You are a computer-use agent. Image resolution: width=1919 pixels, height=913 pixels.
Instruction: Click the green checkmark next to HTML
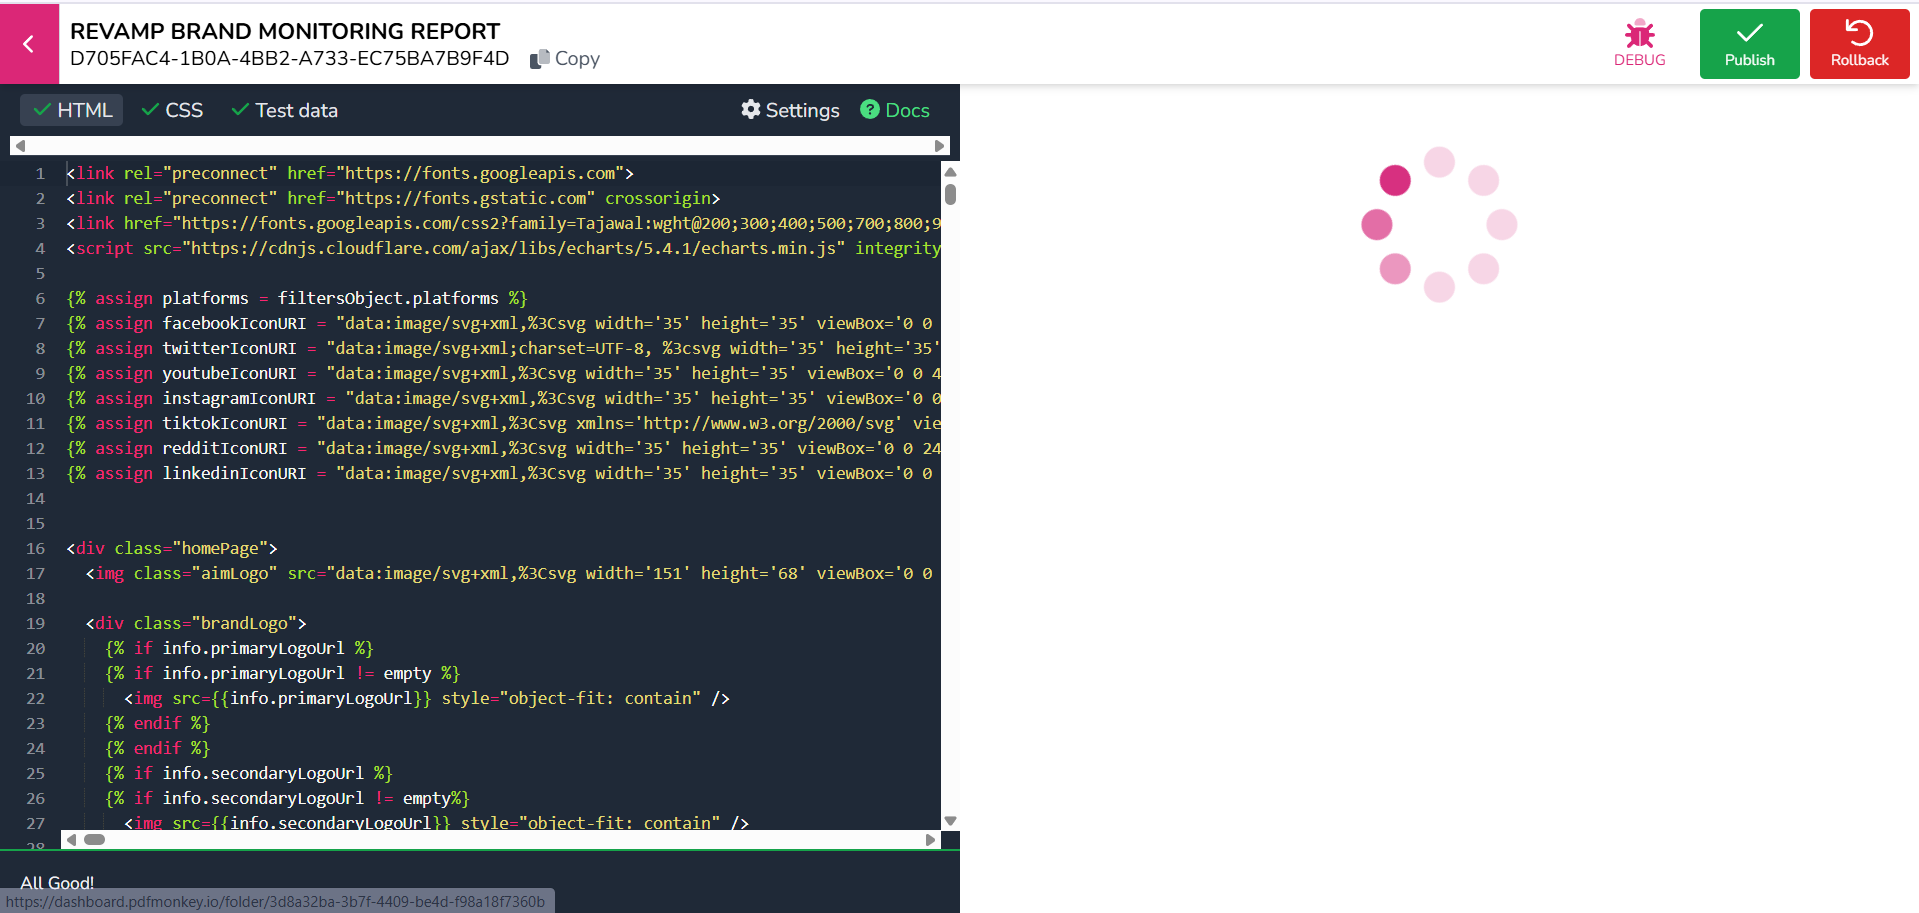coord(42,110)
